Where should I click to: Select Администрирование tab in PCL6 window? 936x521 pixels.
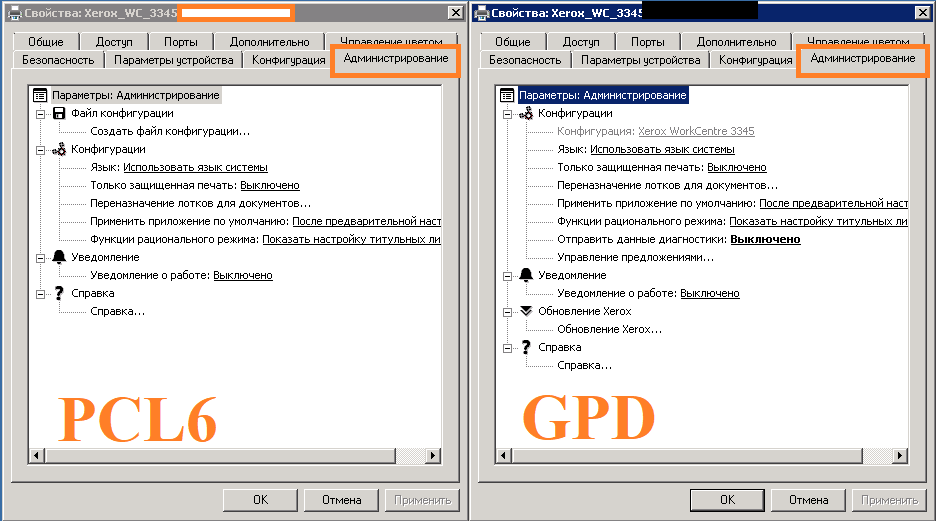pos(396,58)
